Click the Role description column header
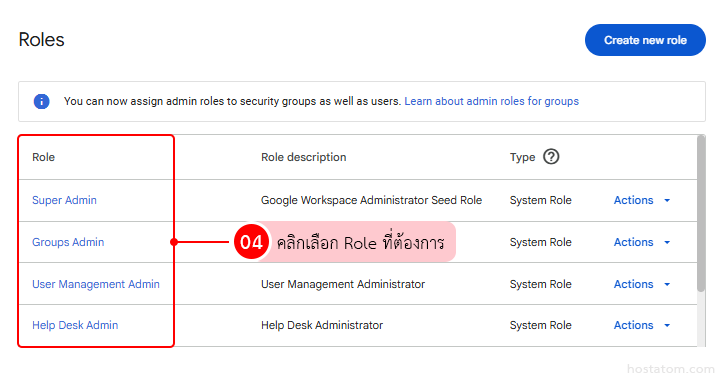Image resolution: width=720 pixels, height=378 pixels. 304,157
